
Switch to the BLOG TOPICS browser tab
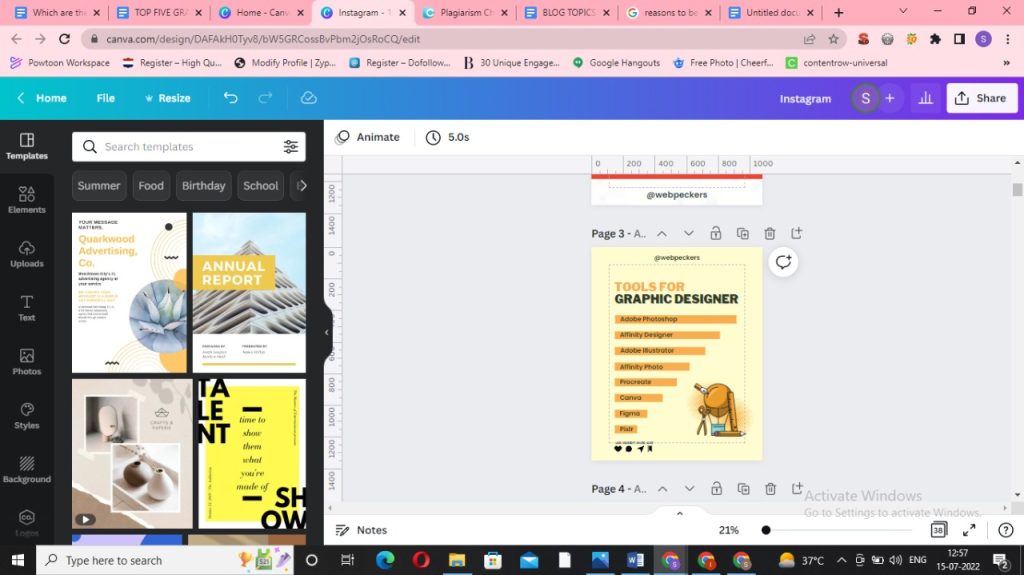pyautogui.click(x=568, y=12)
